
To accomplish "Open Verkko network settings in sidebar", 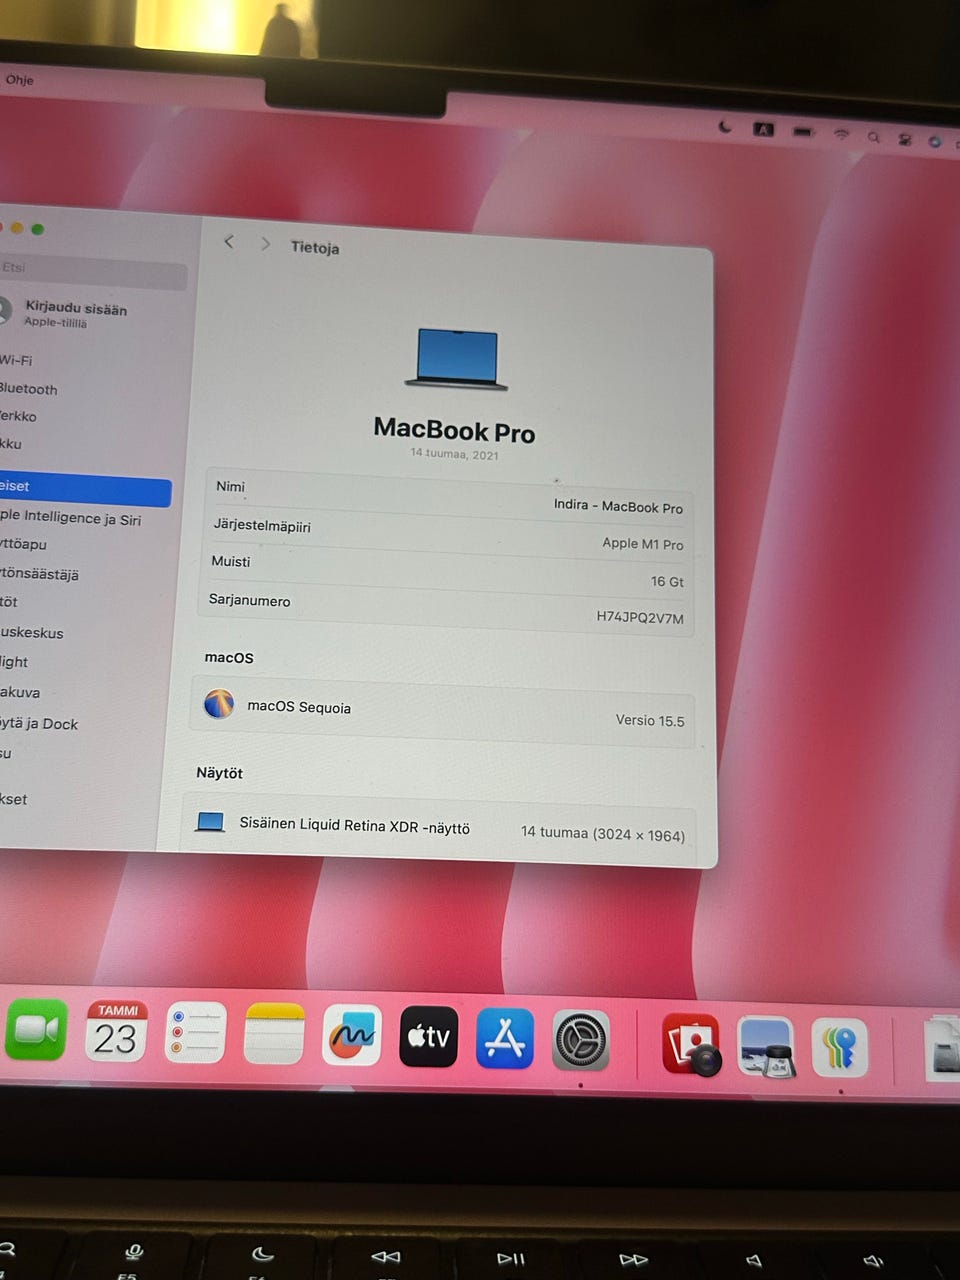I will pyautogui.click(x=18, y=416).
